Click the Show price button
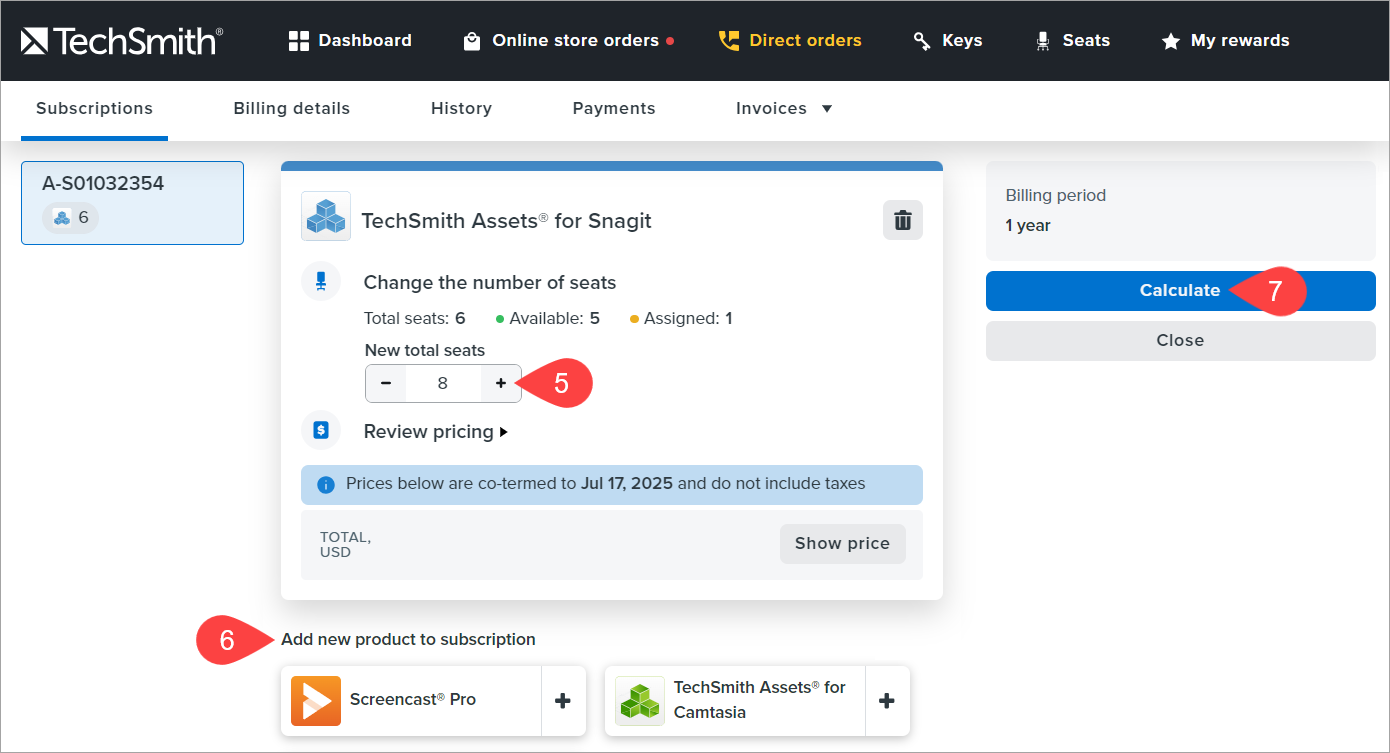 click(x=842, y=544)
